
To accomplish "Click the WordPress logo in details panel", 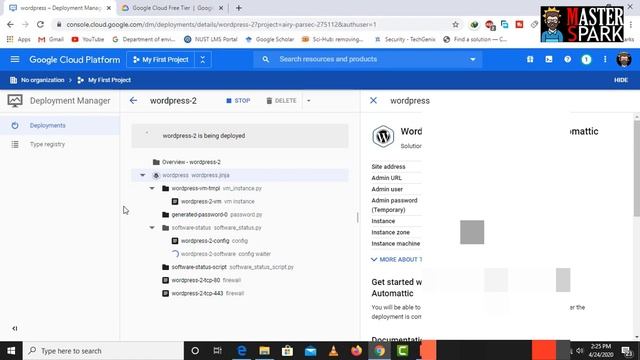I will pos(383,136).
